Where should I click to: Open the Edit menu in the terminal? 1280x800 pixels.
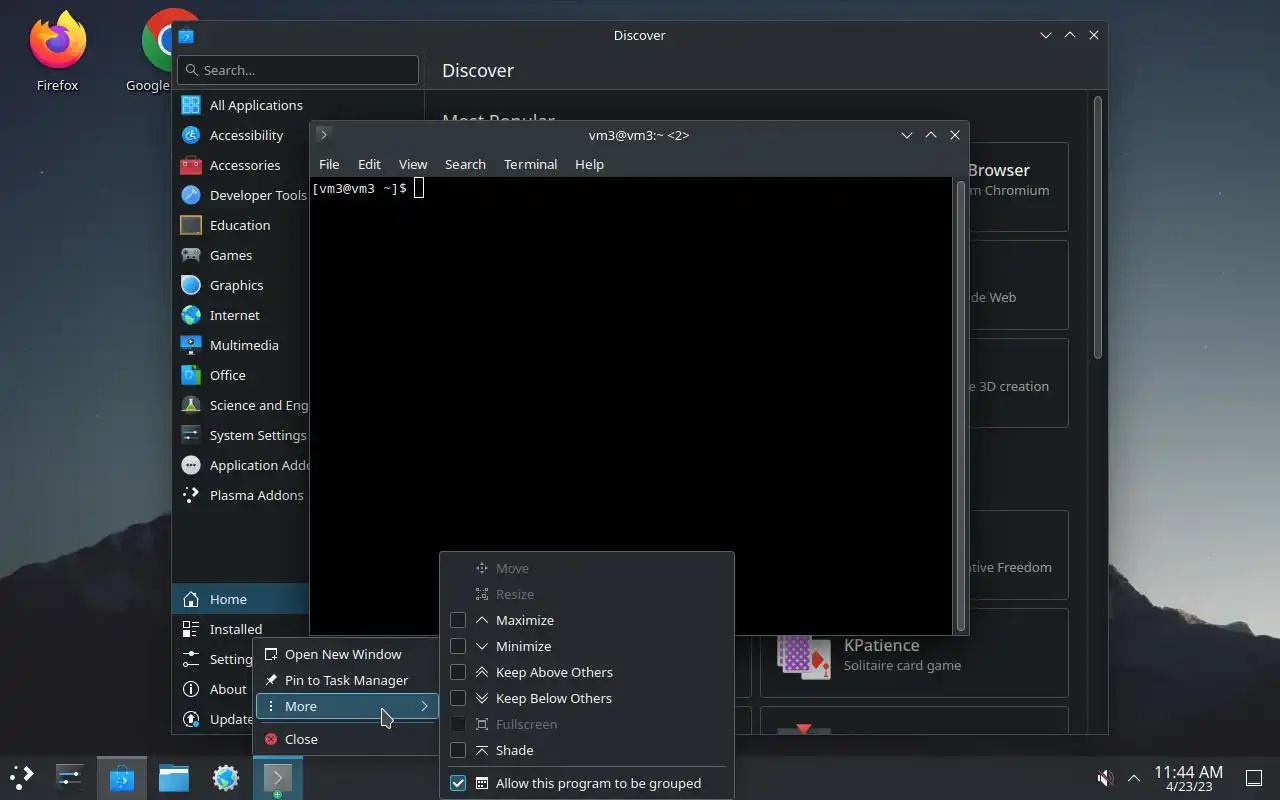(369, 164)
